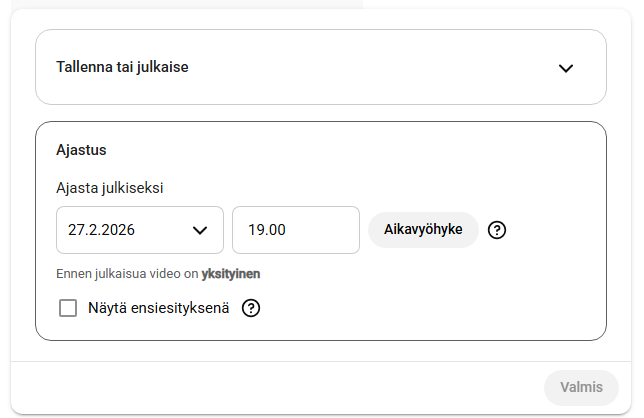Screen dimensions: 644x418
Task: Click the 19.00 time input field
Action: point(295,230)
